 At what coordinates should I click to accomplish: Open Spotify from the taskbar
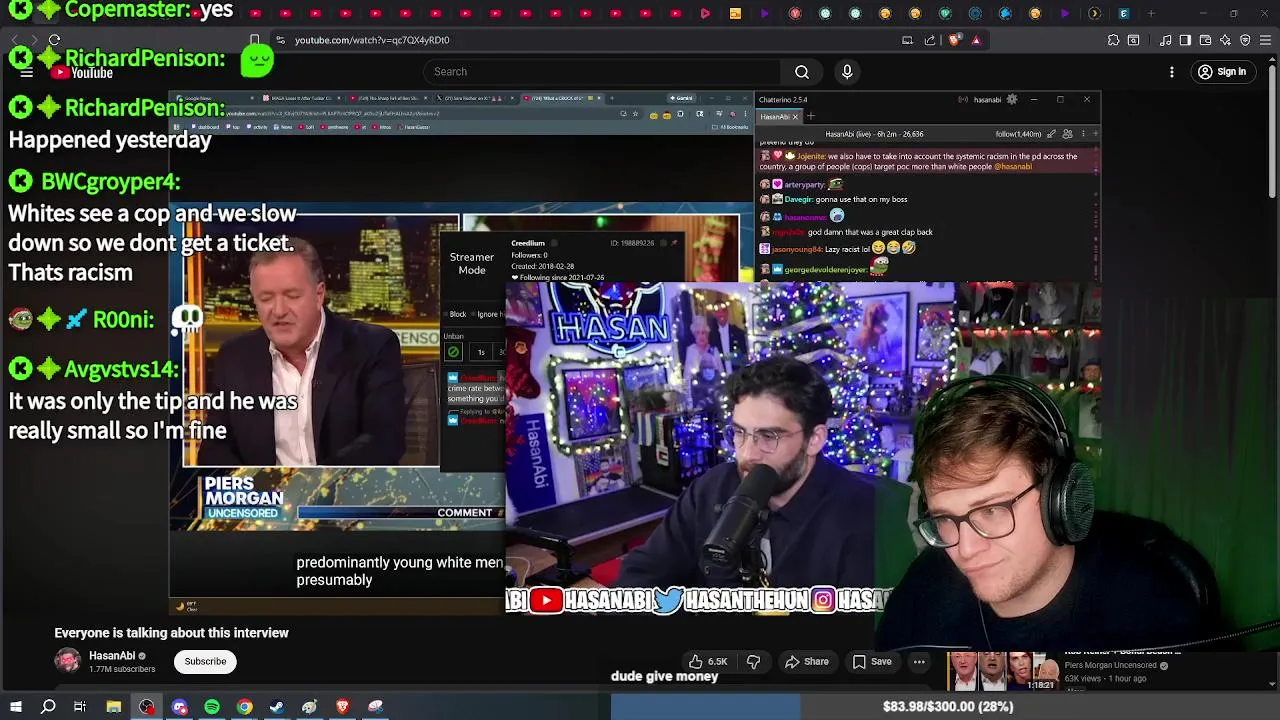212,707
